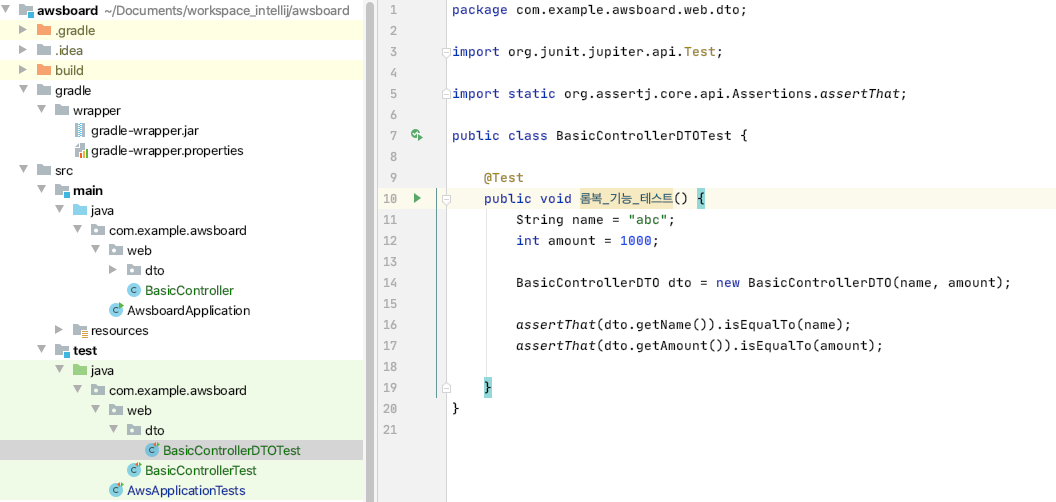Click the orange build folder icon
This screenshot has height=502, width=1056.
44,71
